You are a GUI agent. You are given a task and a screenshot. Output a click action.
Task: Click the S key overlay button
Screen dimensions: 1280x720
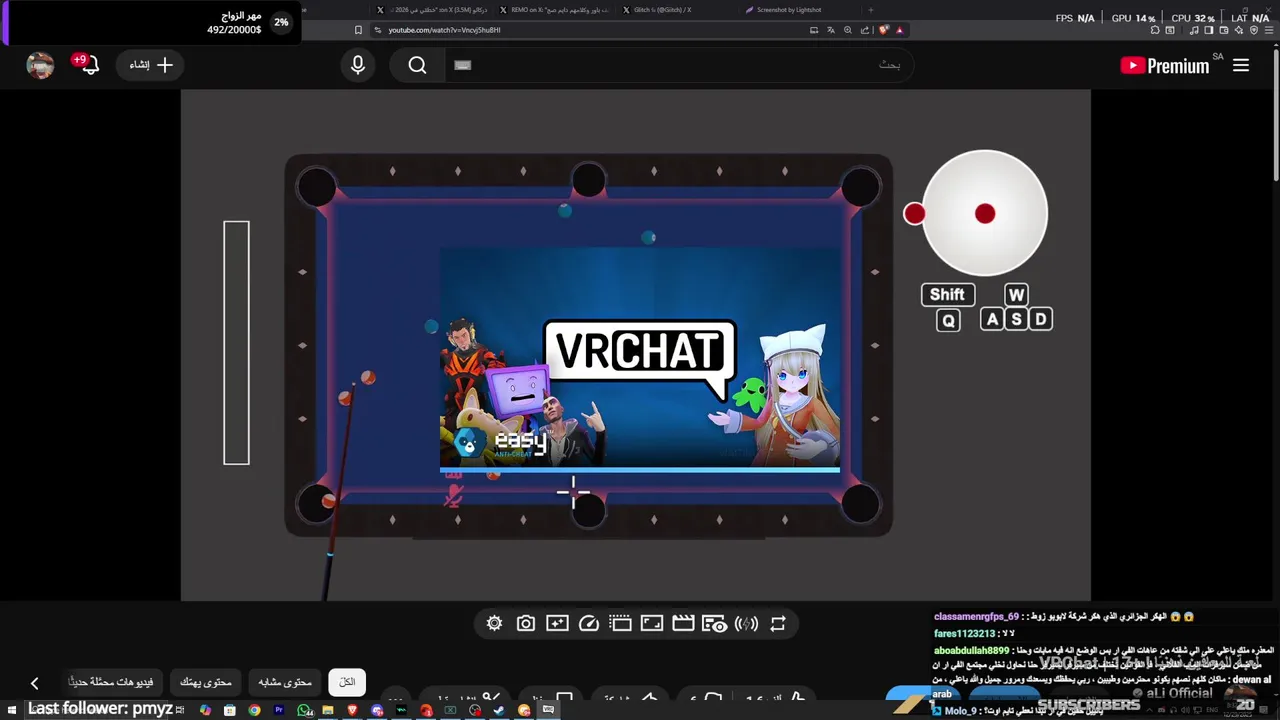point(1016,319)
